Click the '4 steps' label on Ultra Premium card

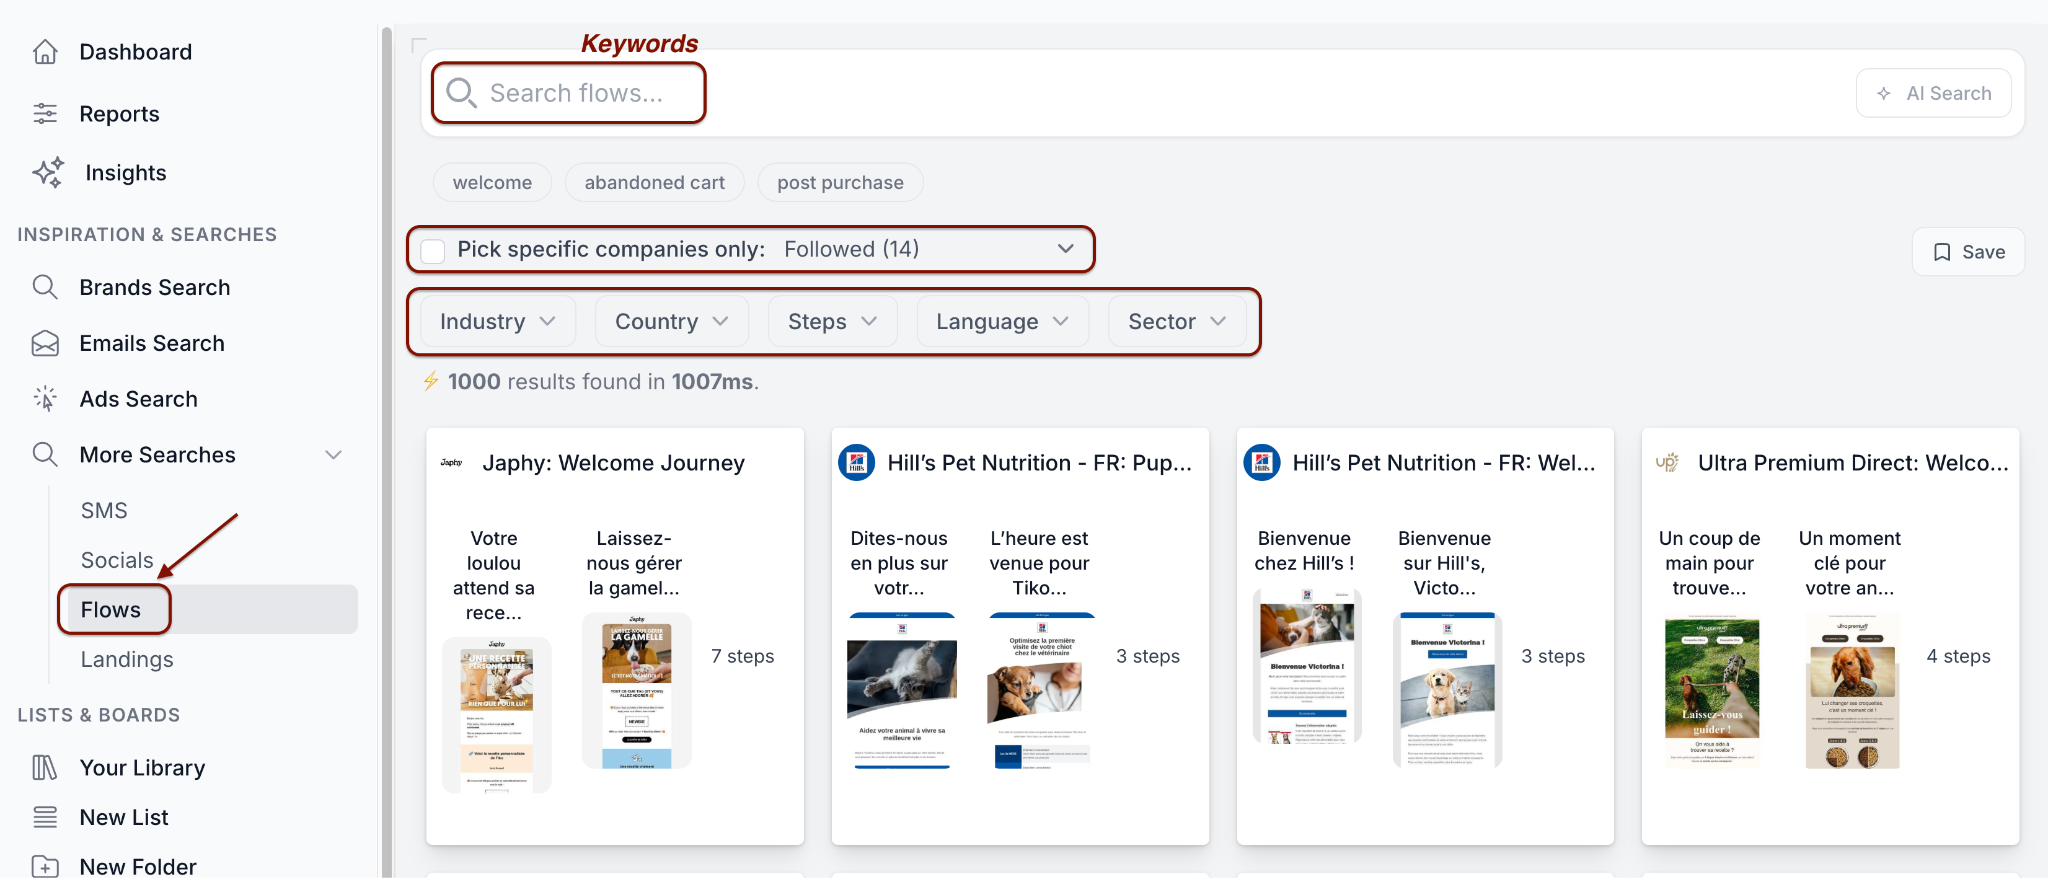tap(1958, 657)
